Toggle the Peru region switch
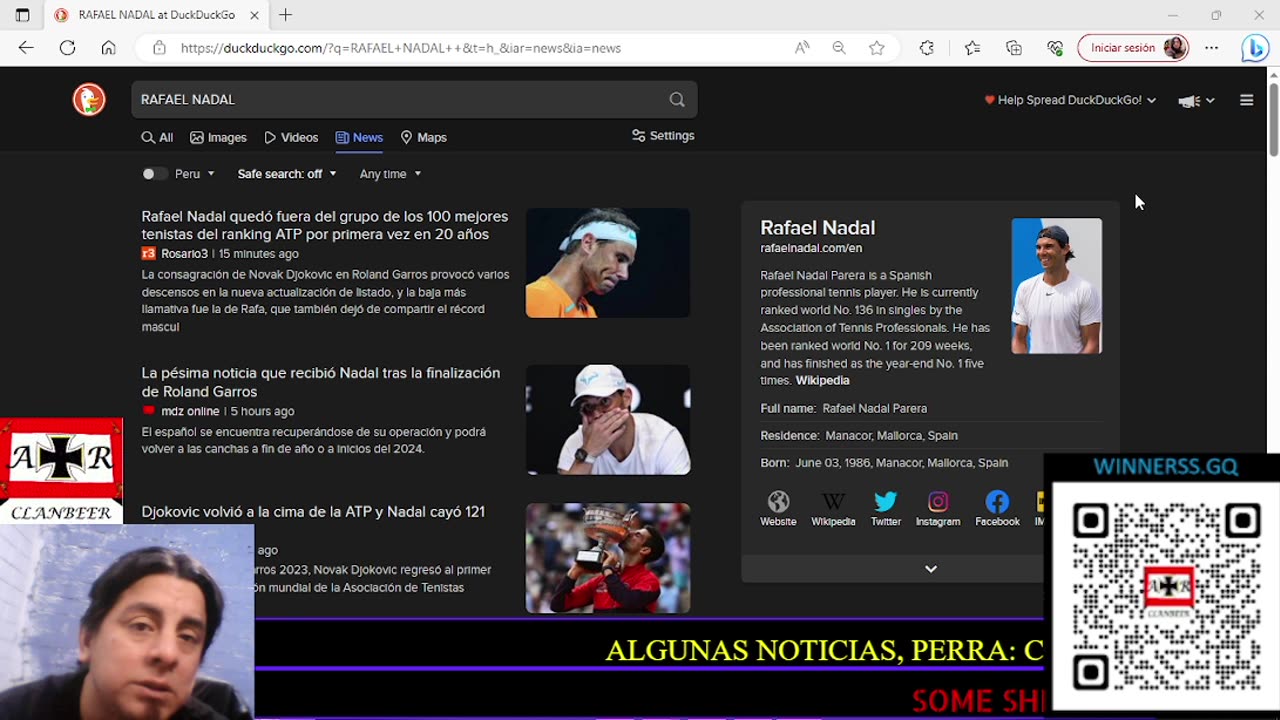Image resolution: width=1280 pixels, height=720 pixels. click(154, 174)
